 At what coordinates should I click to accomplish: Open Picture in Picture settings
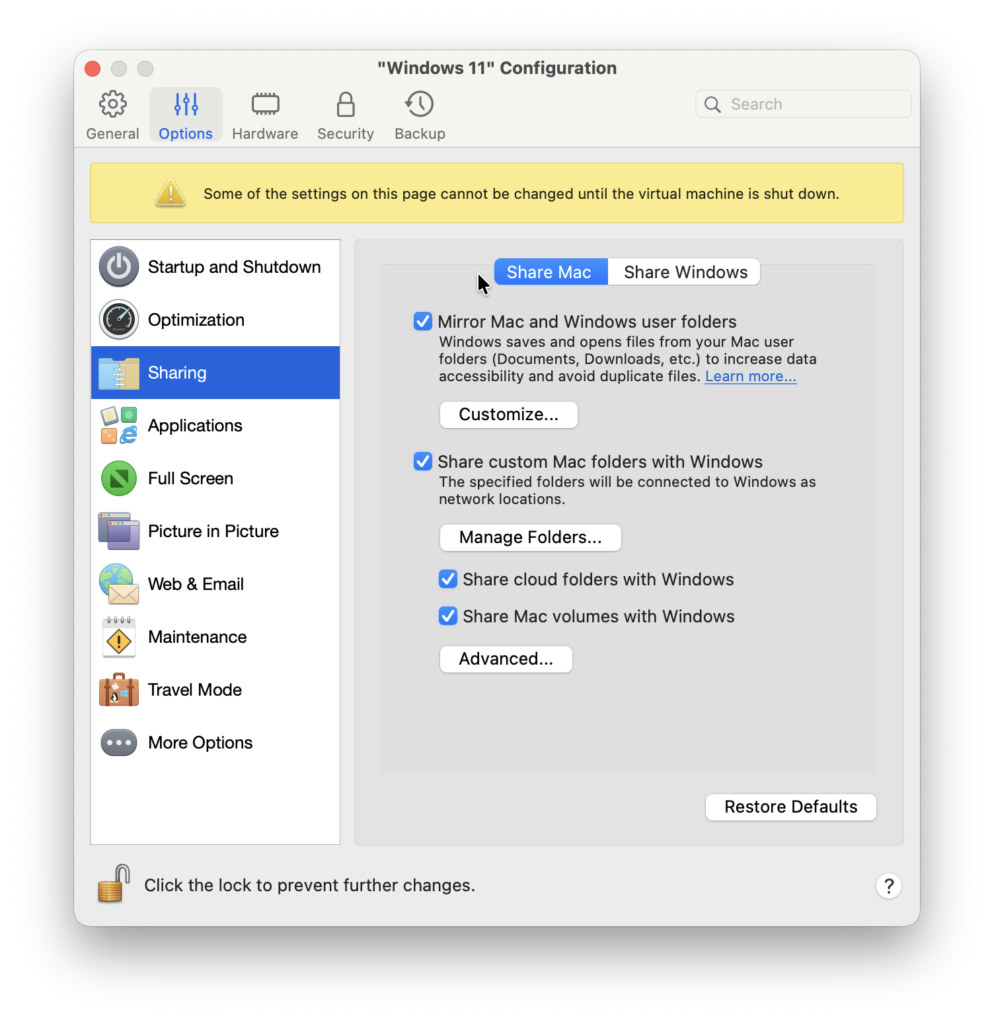(216, 531)
